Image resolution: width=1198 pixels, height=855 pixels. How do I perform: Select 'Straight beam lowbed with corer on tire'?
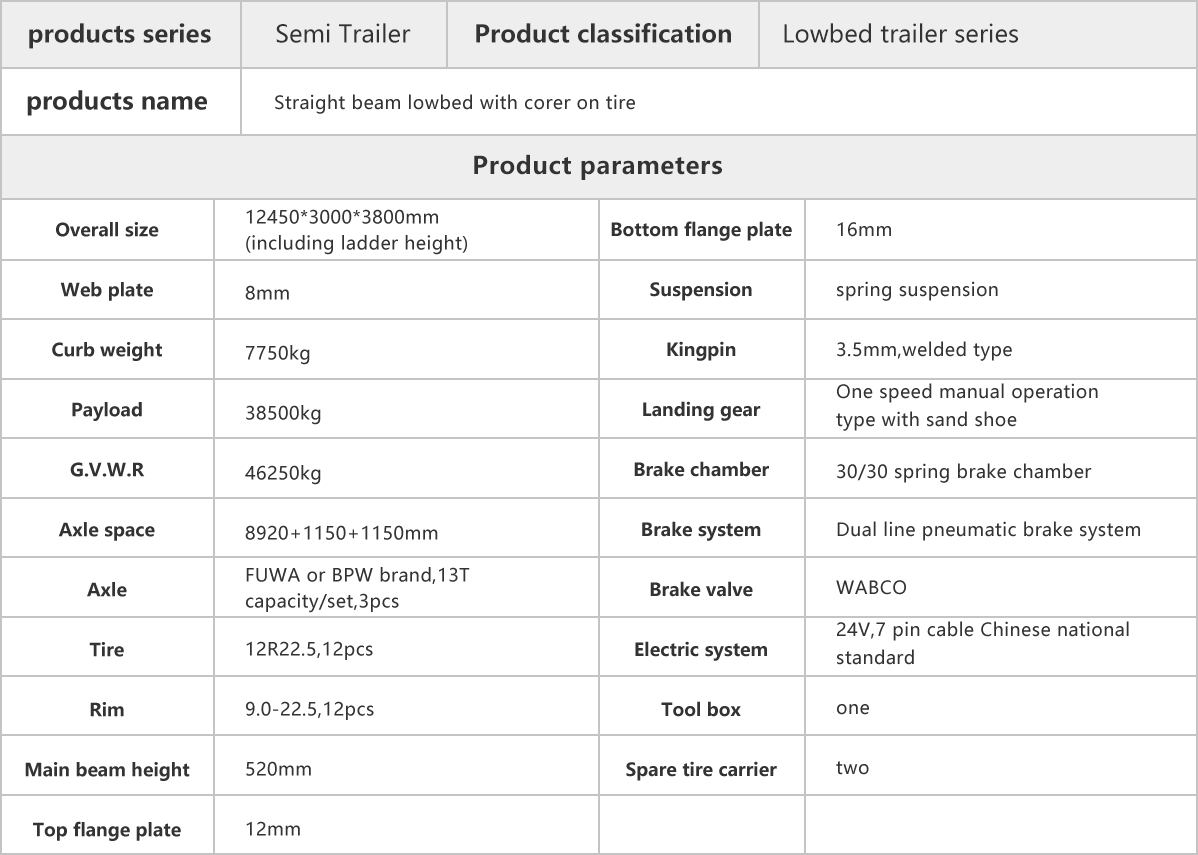[455, 102]
